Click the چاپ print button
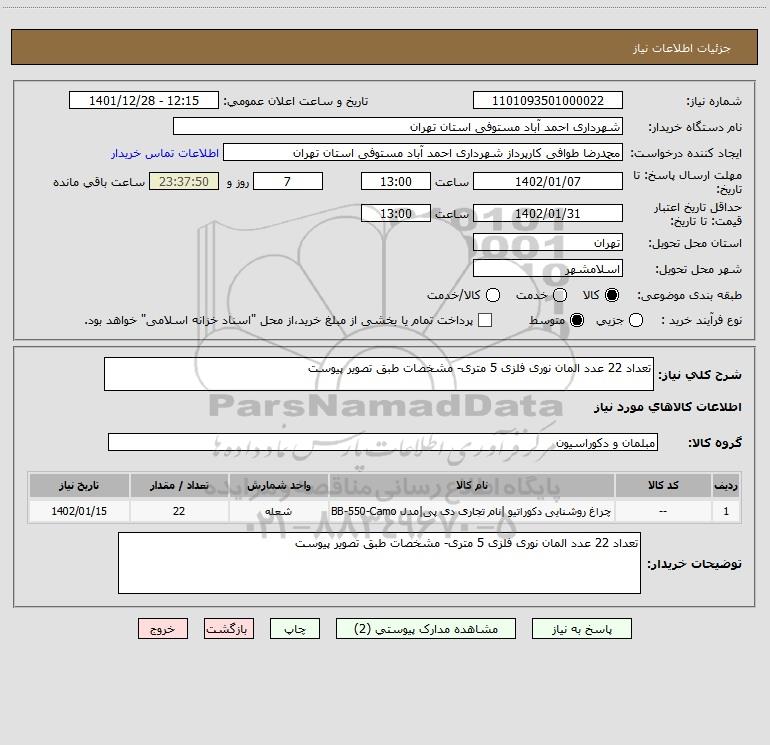This screenshot has width=770, height=745. pyautogui.click(x=295, y=629)
